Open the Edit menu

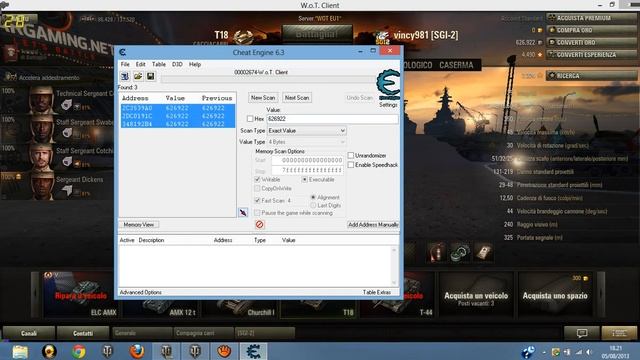(x=140, y=64)
